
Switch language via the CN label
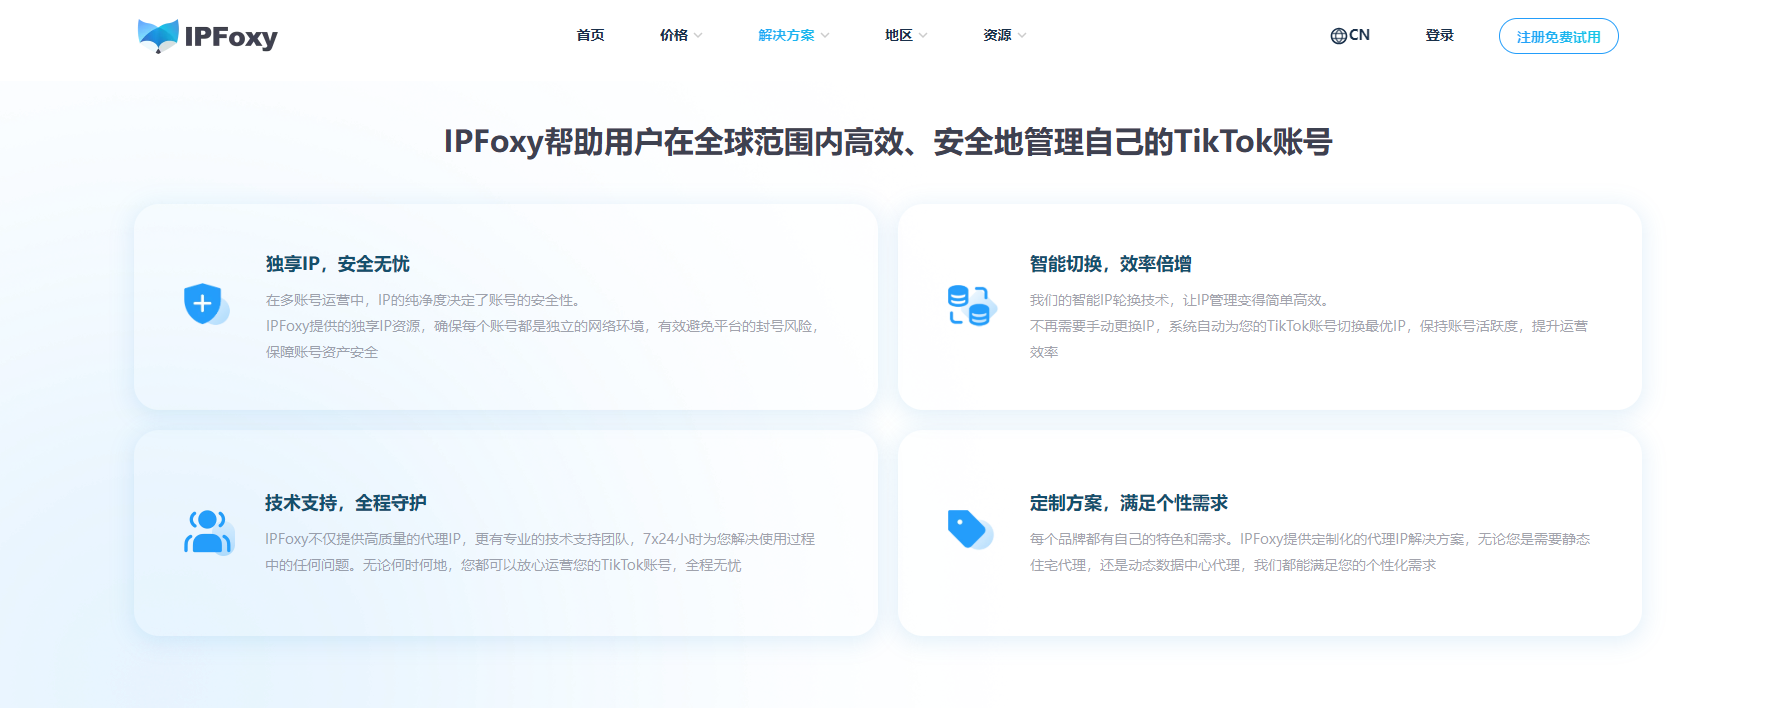[1359, 35]
